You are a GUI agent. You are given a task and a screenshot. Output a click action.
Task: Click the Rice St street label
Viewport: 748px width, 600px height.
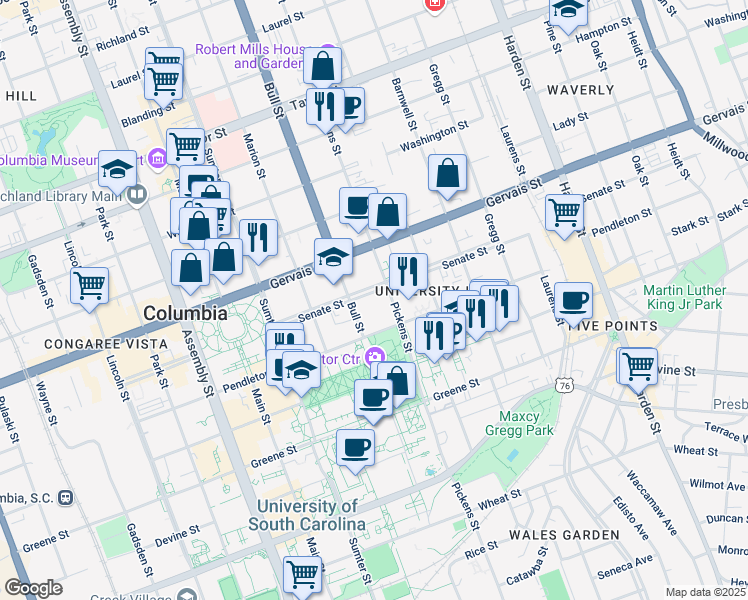[x=481, y=550]
